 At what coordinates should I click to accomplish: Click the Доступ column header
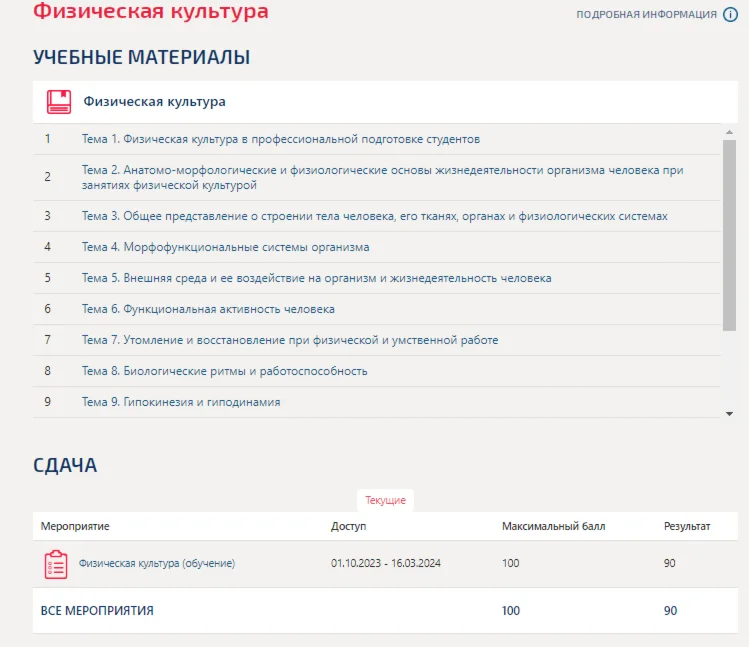[x=348, y=526]
